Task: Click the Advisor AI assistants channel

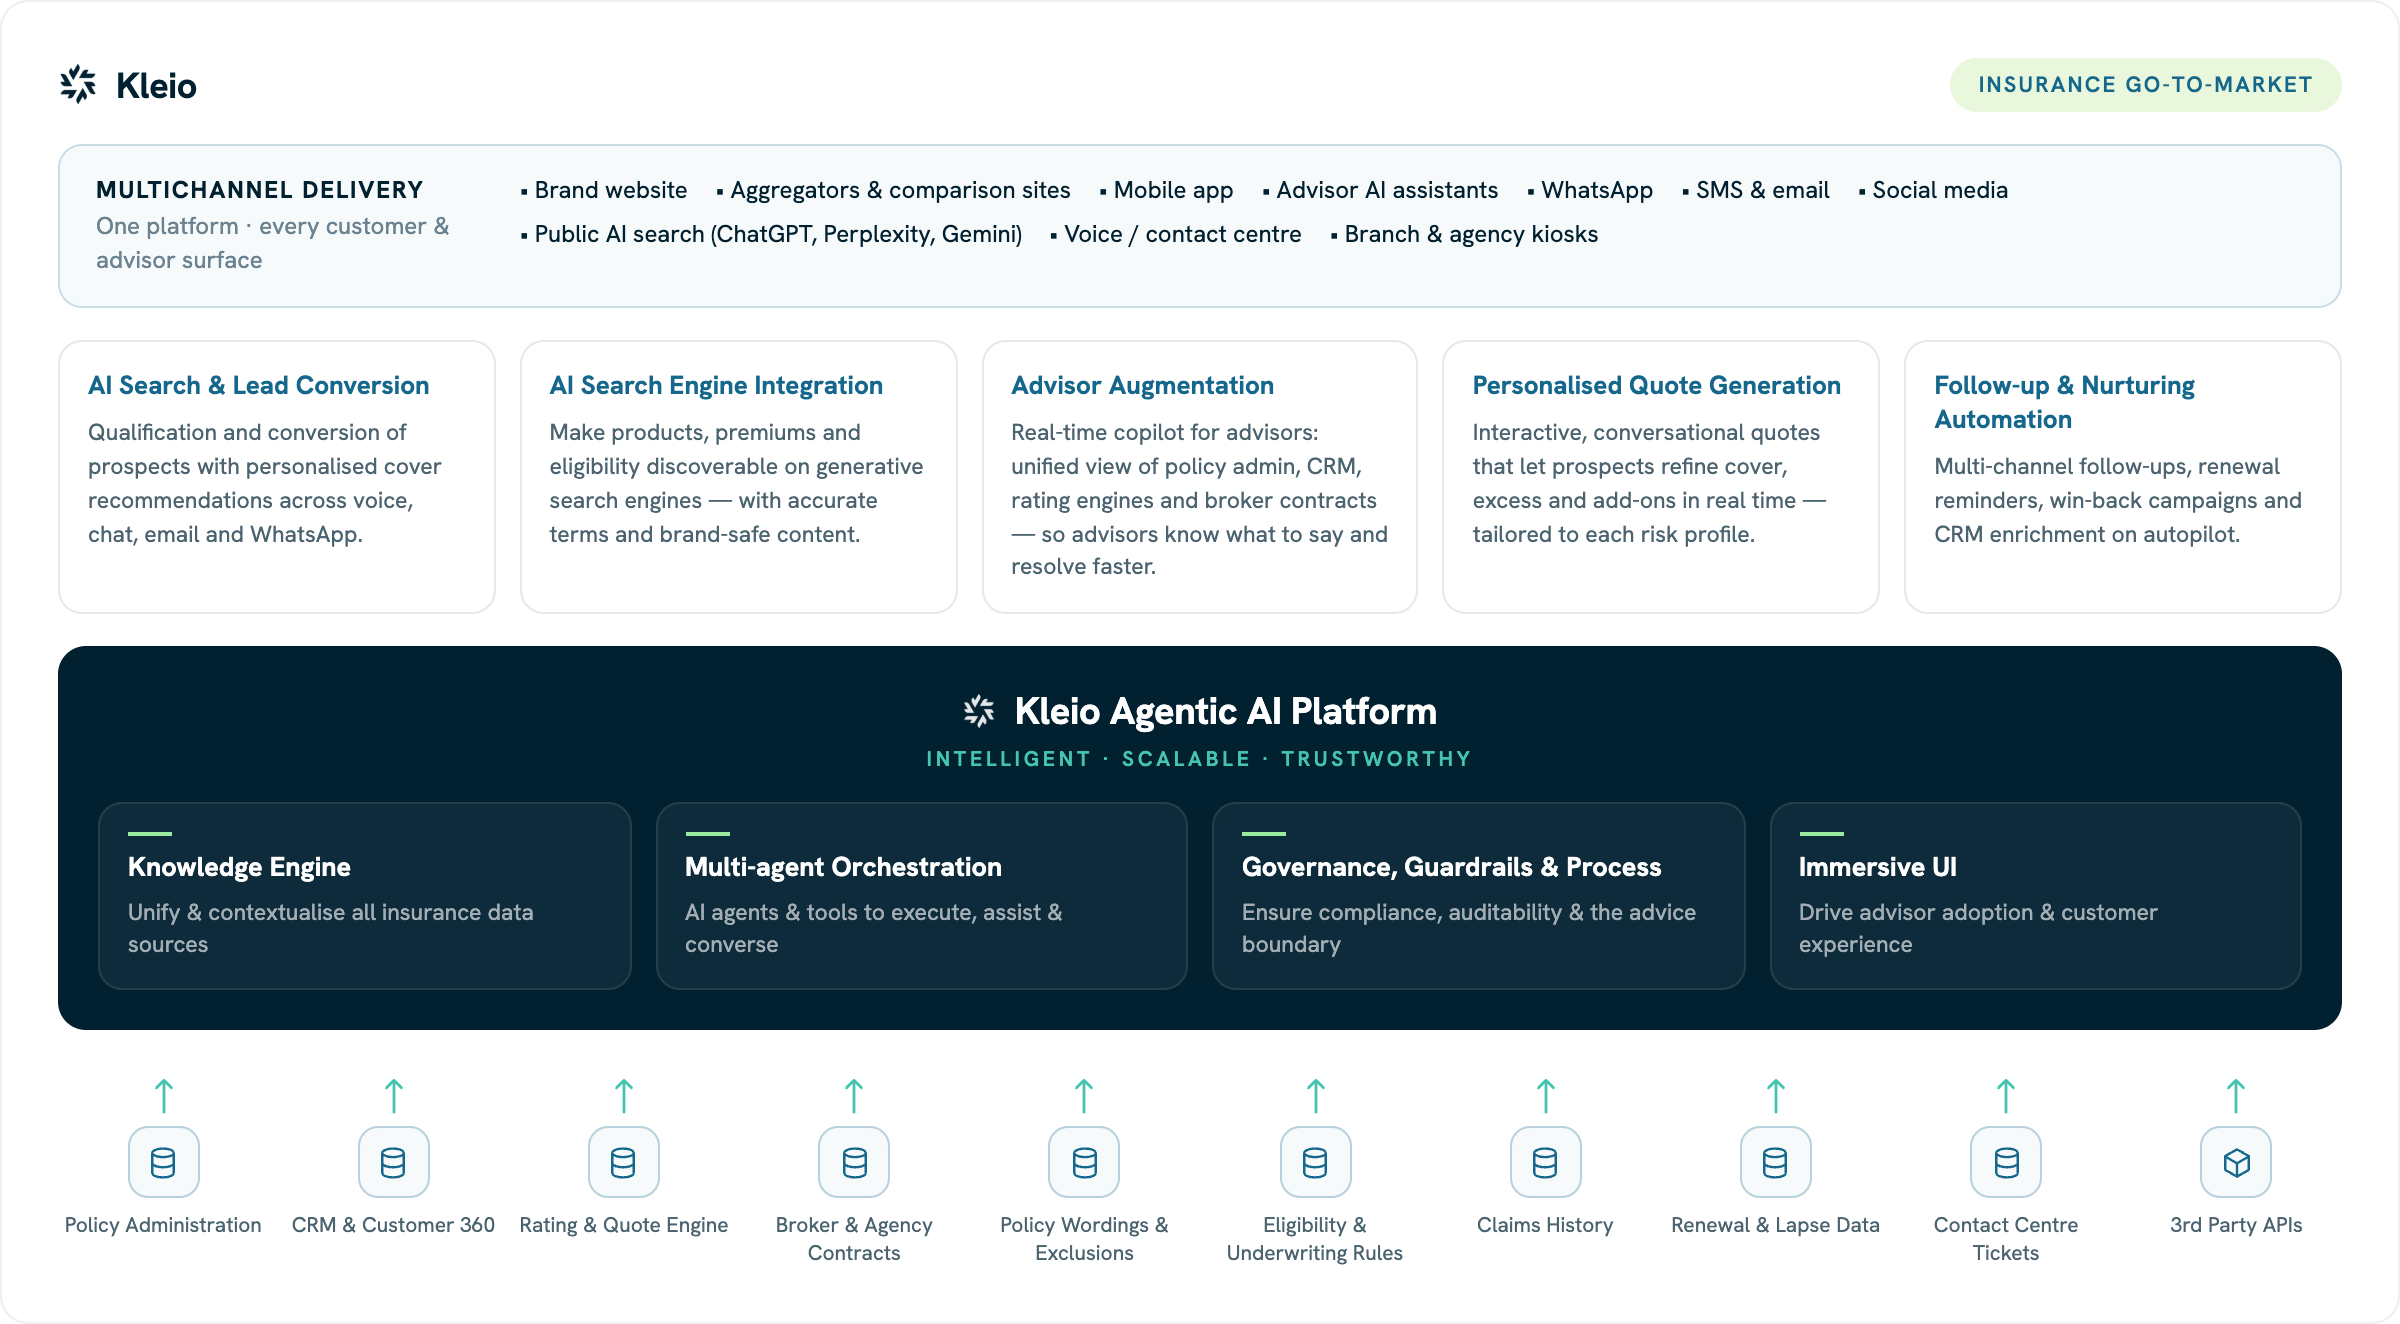Action: pos(1380,190)
